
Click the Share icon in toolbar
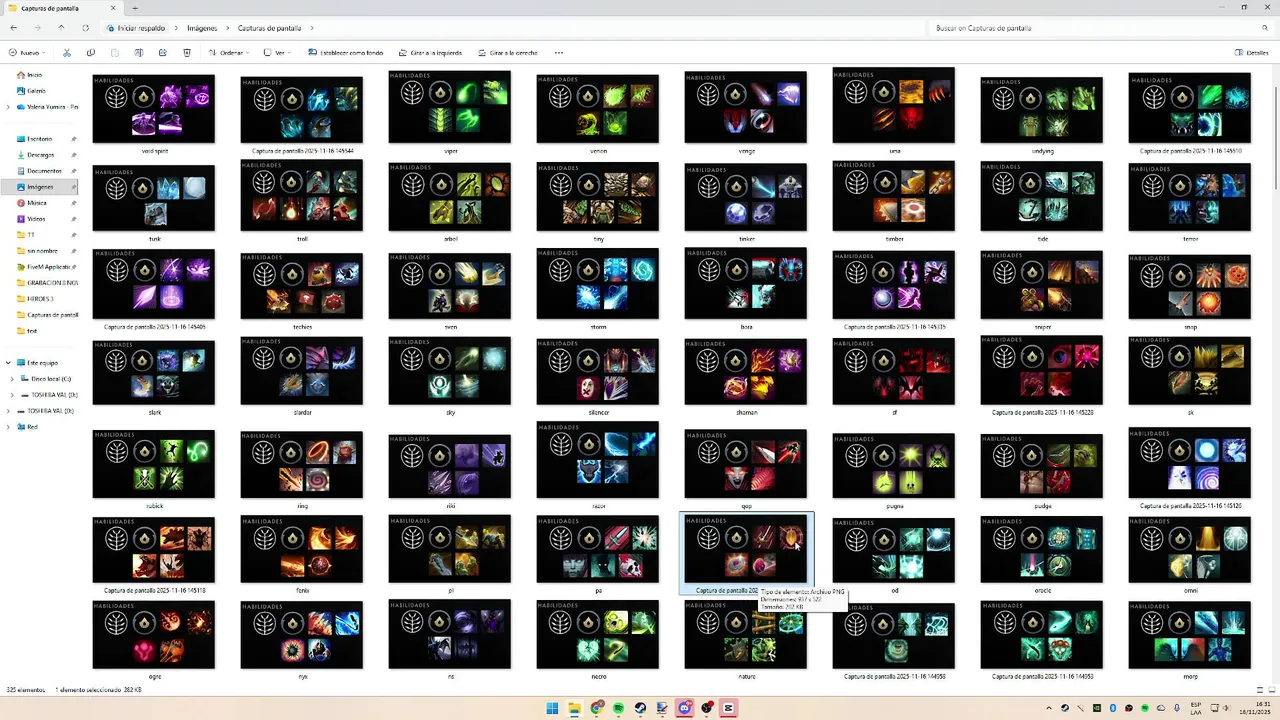pyautogui.click(x=163, y=53)
